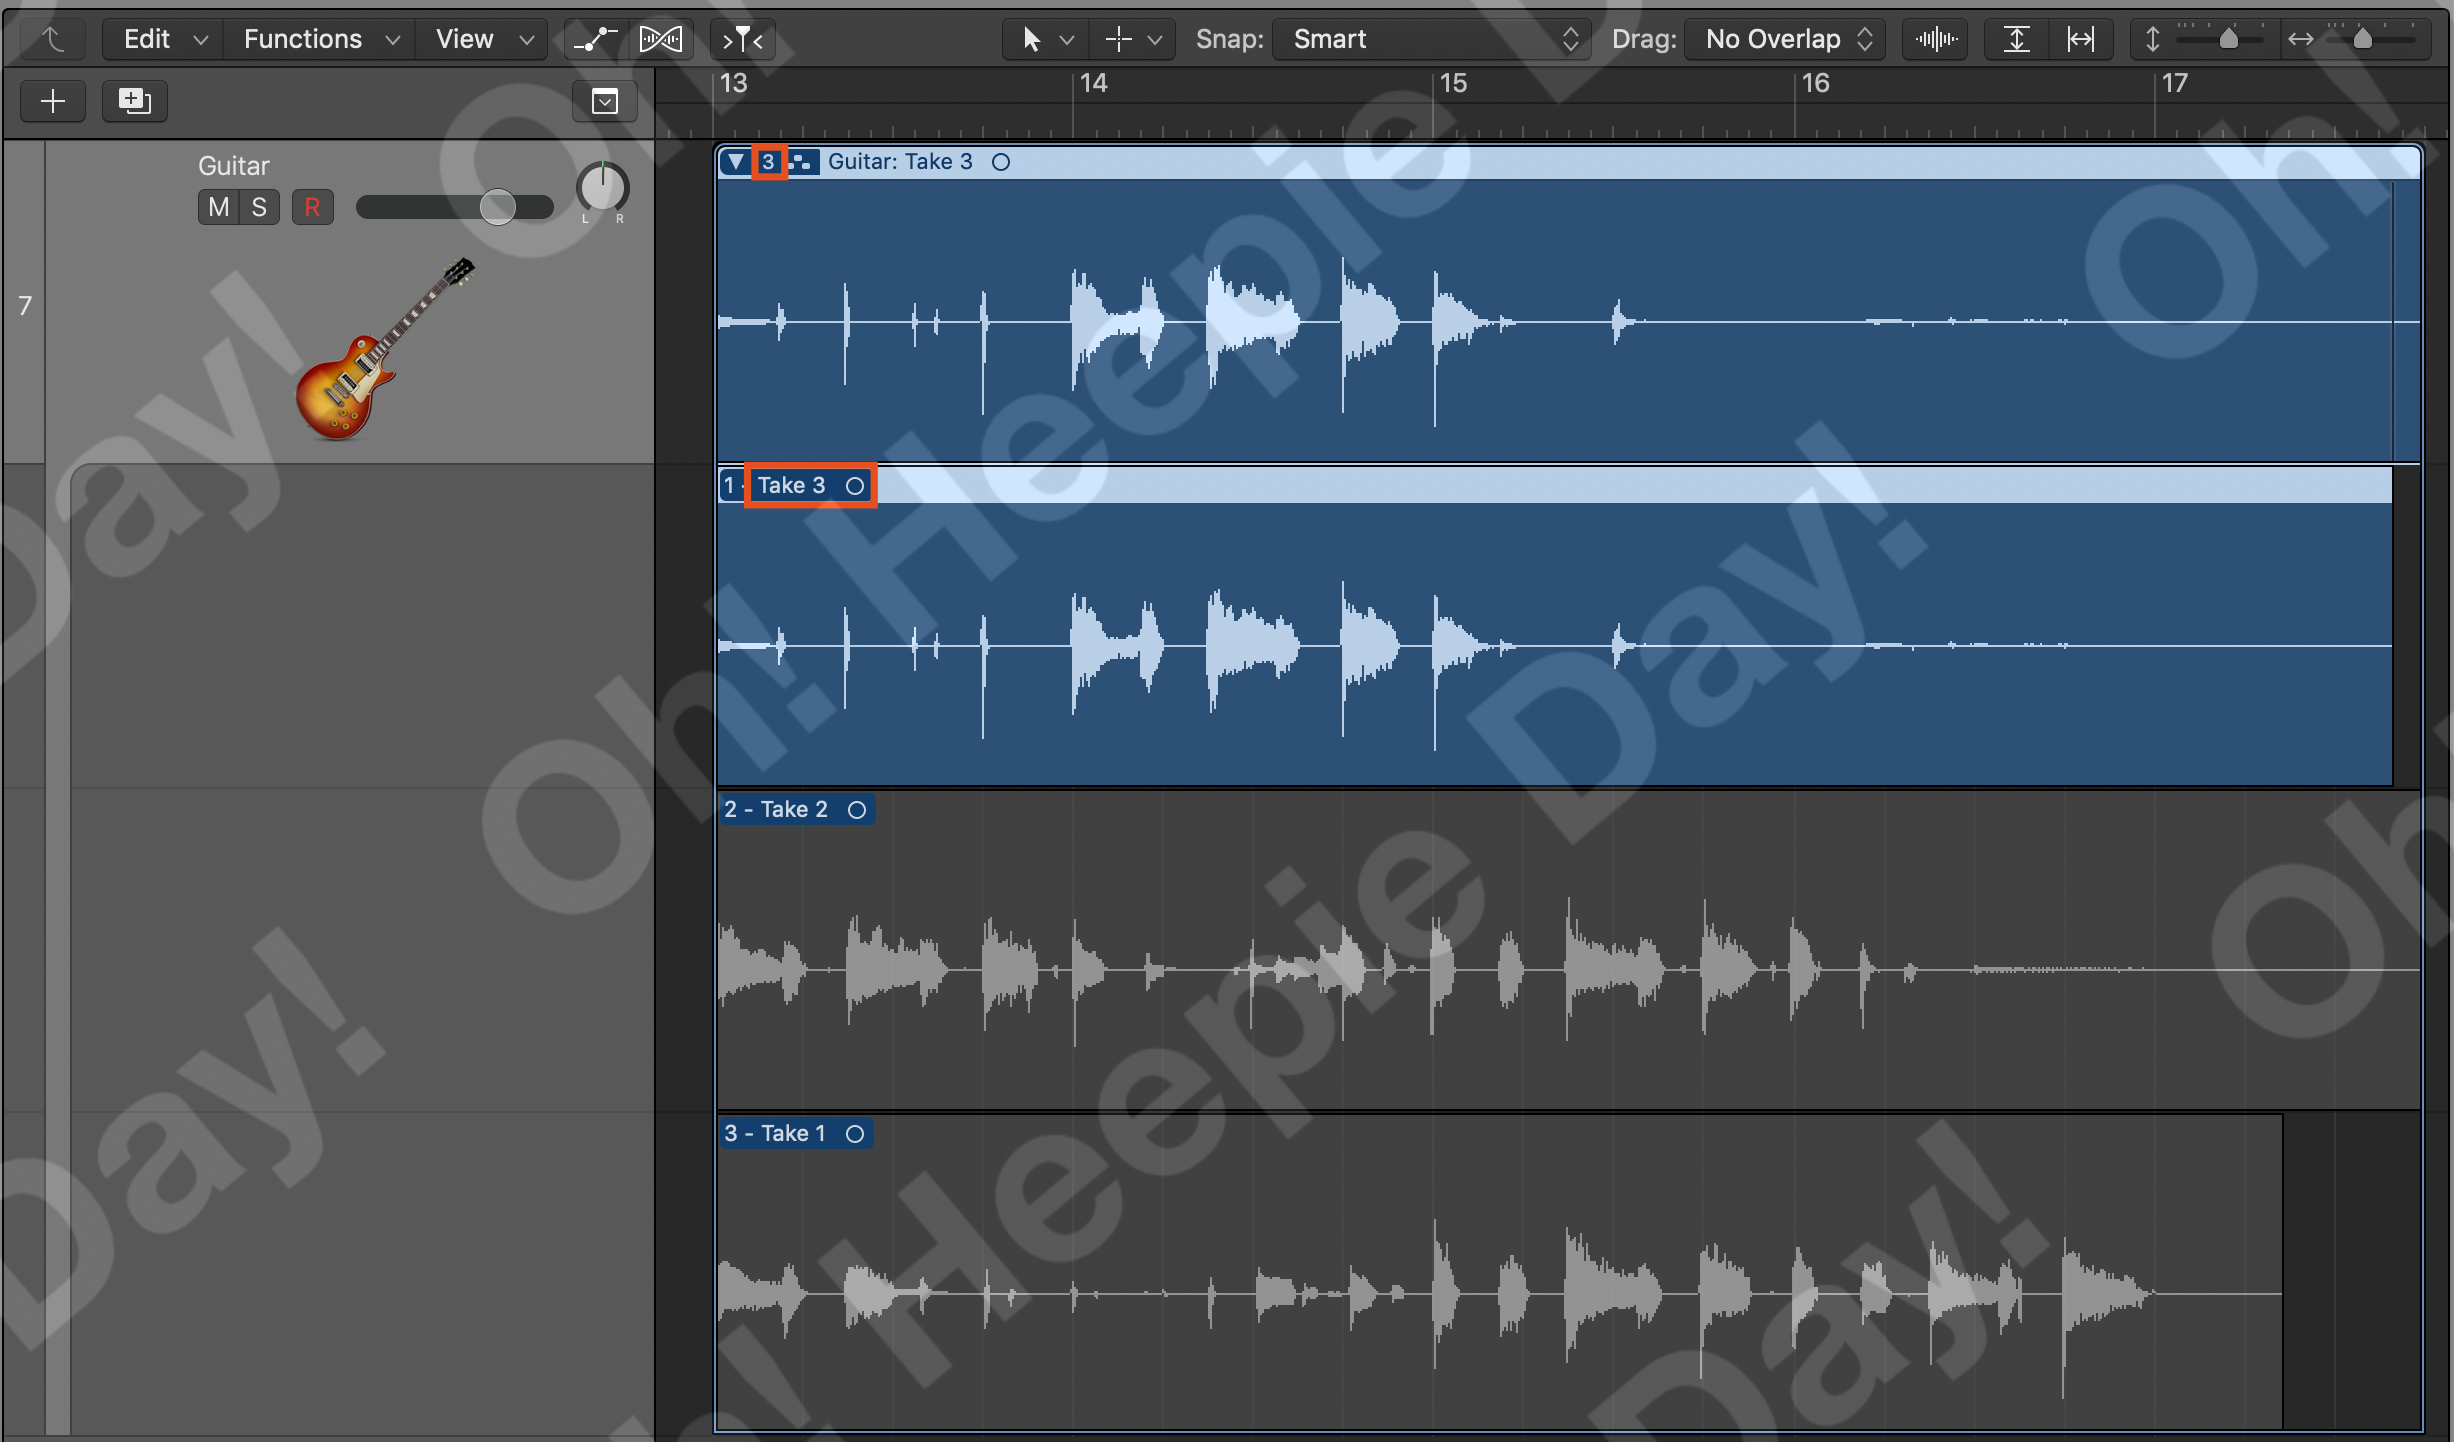Open the View menu
The width and height of the screenshot is (2454, 1442).
[483, 40]
